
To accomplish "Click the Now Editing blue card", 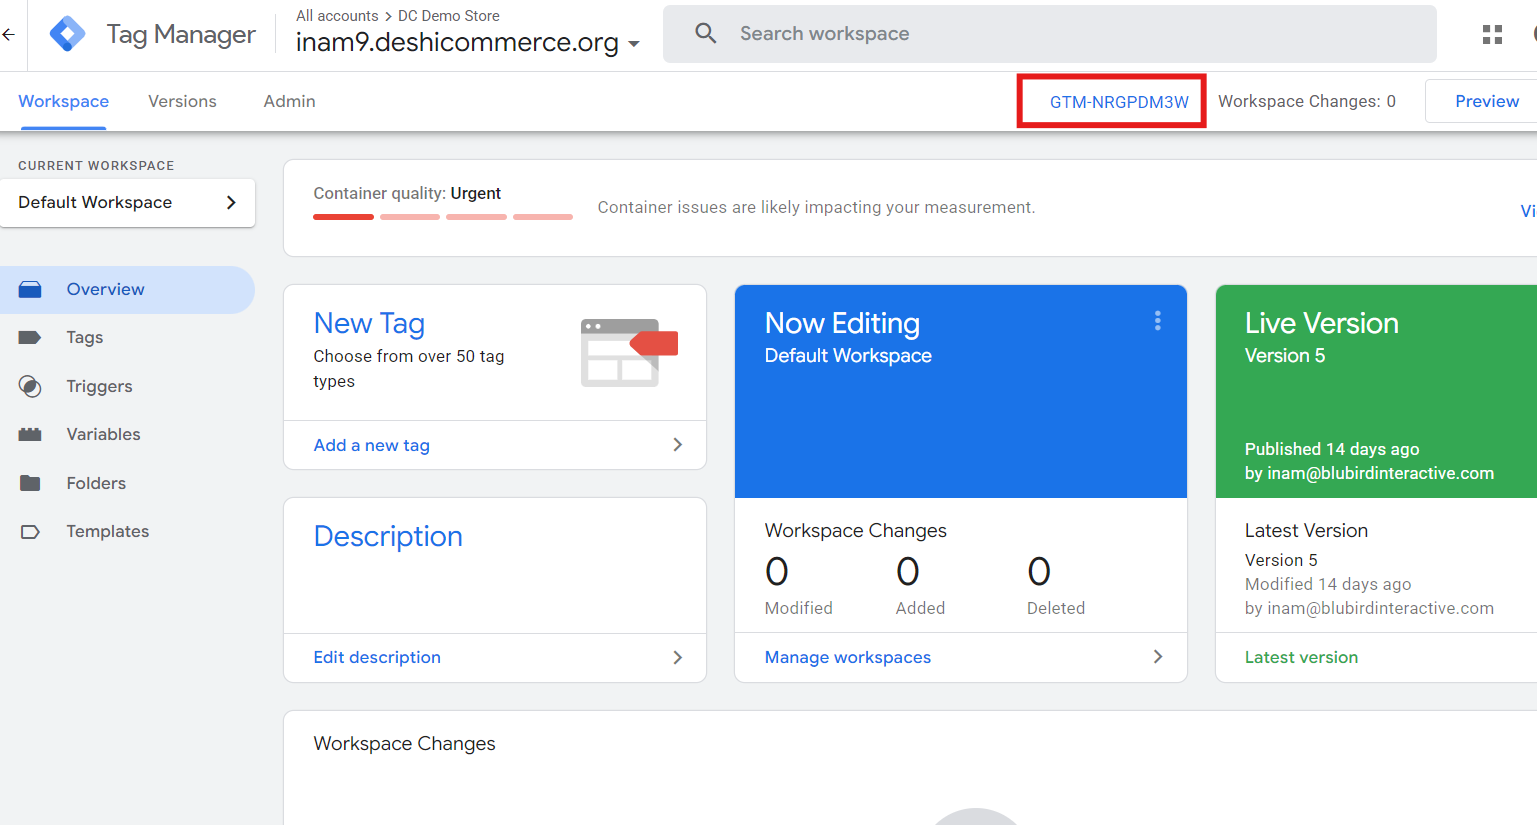I will [961, 392].
